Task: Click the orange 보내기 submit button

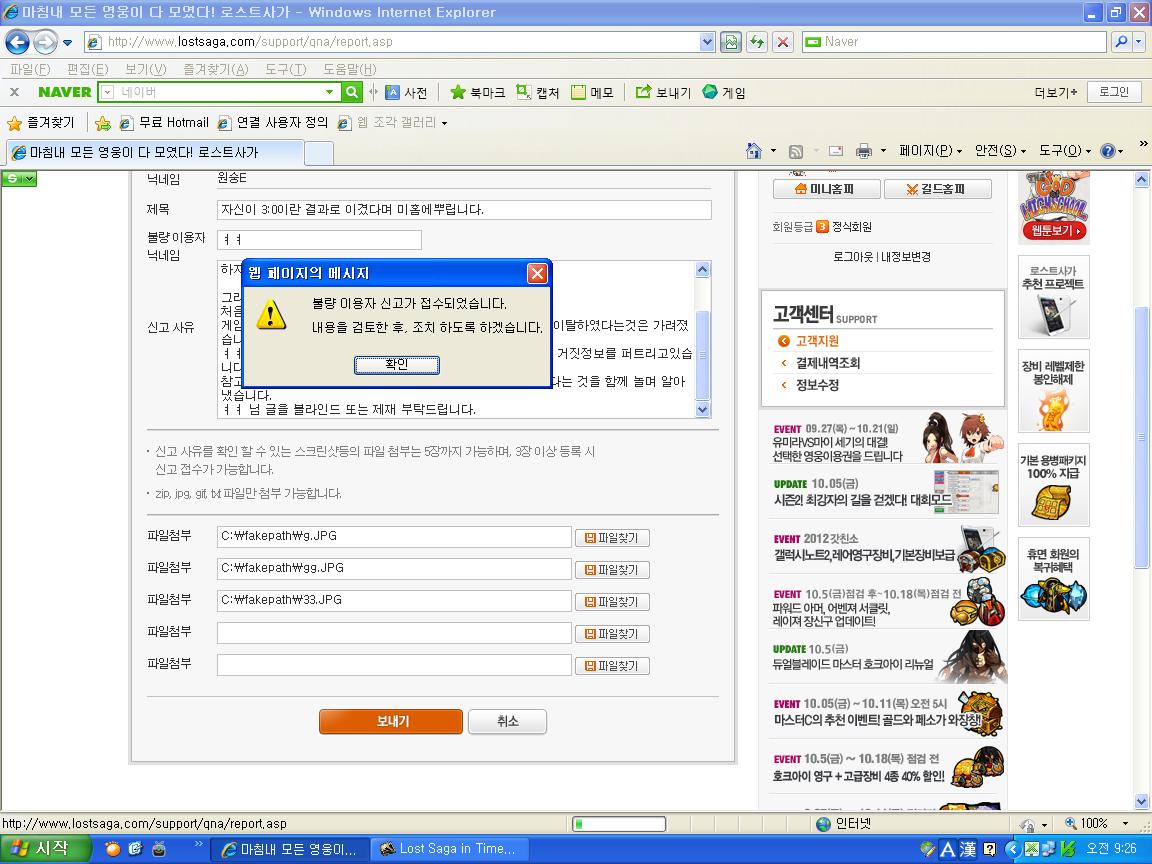Action: 391,721
